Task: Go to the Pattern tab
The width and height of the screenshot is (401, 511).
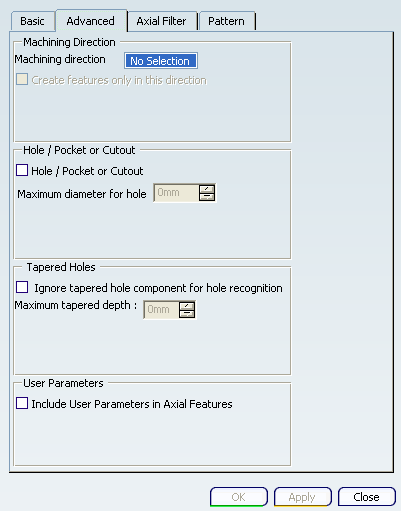Action: 227,21
